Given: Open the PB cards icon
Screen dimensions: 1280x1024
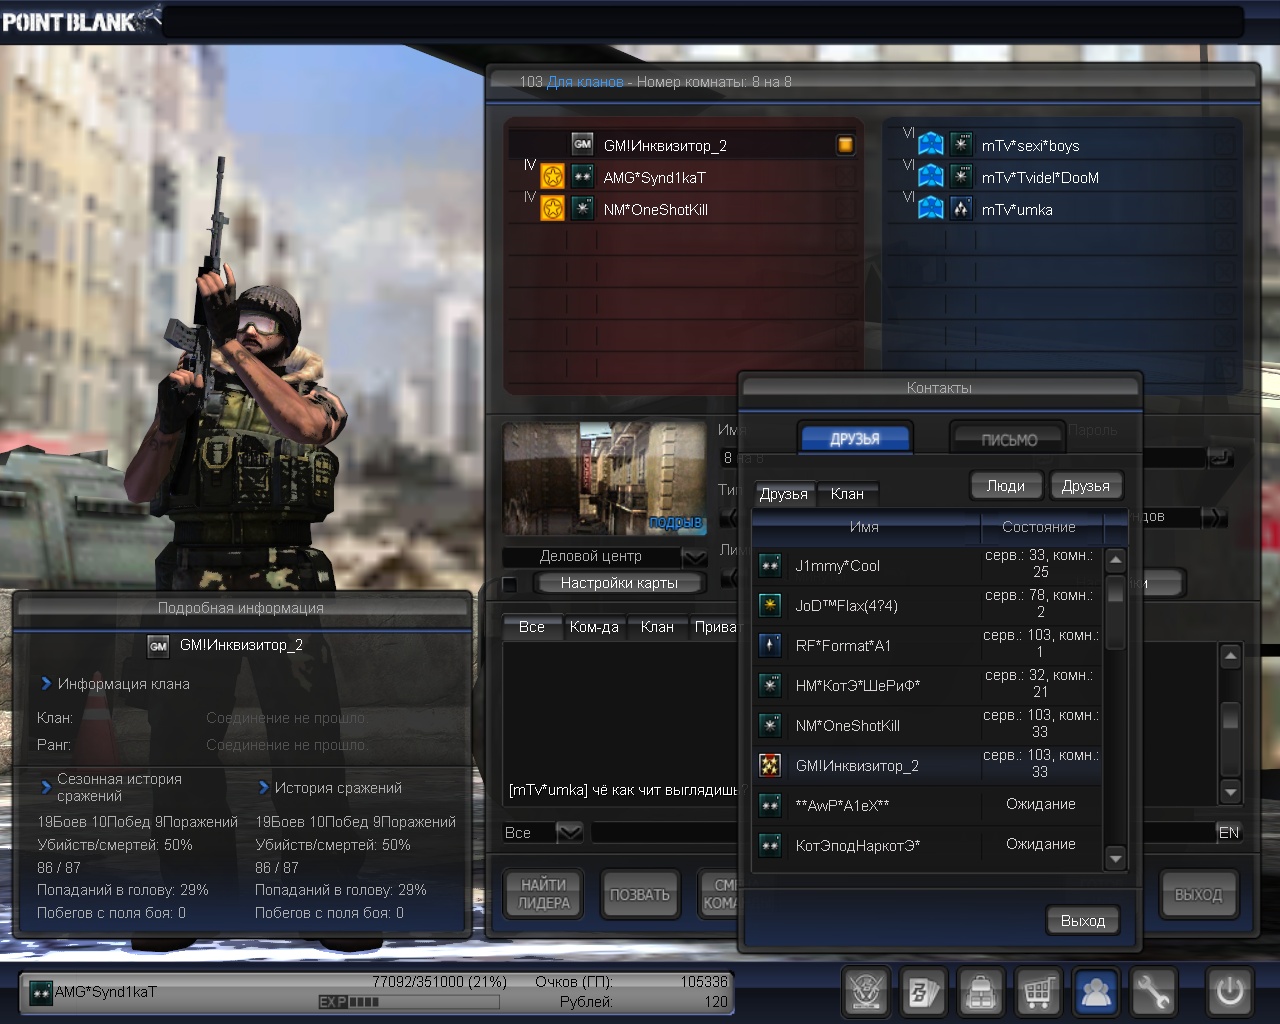Looking at the screenshot, I should point(923,992).
